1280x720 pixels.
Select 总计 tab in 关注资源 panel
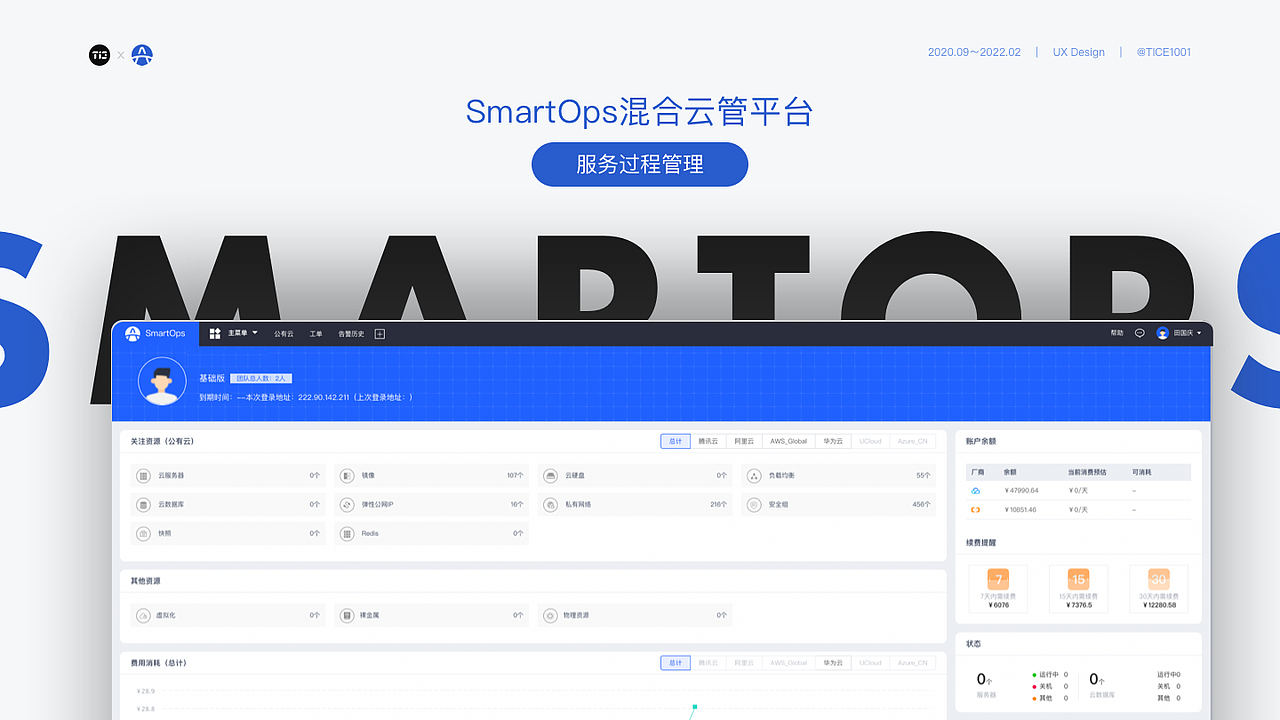(676, 441)
